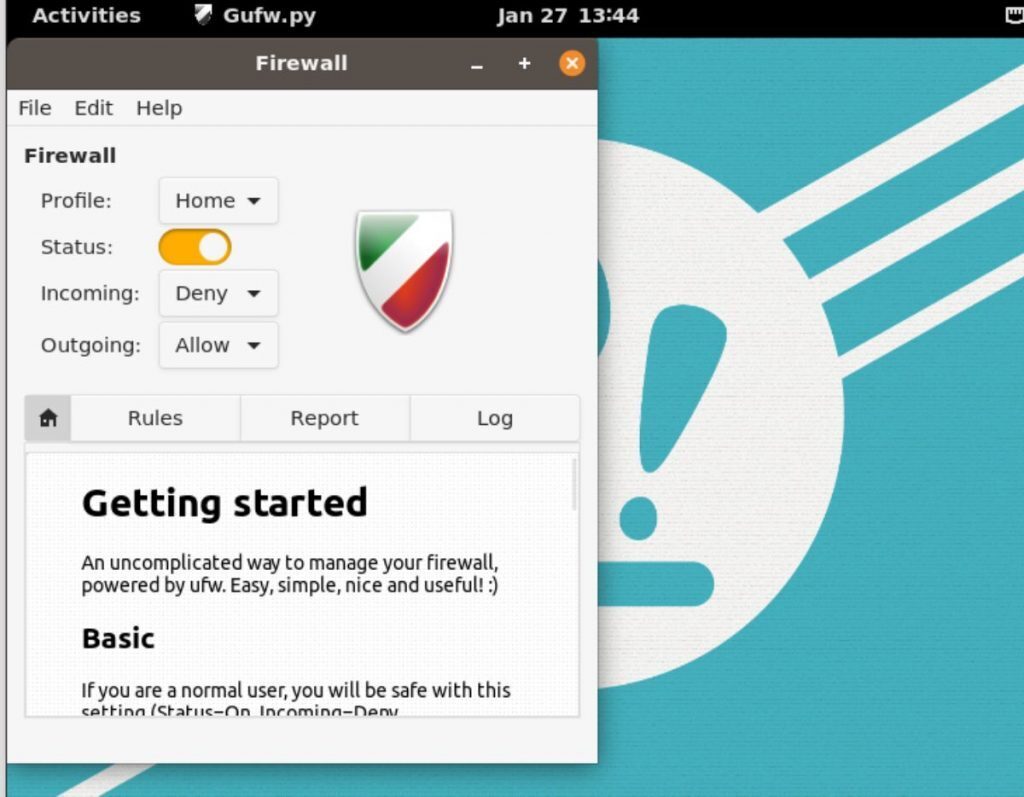Open the File menu
Viewport: 1024px width, 797px height.
pos(33,108)
